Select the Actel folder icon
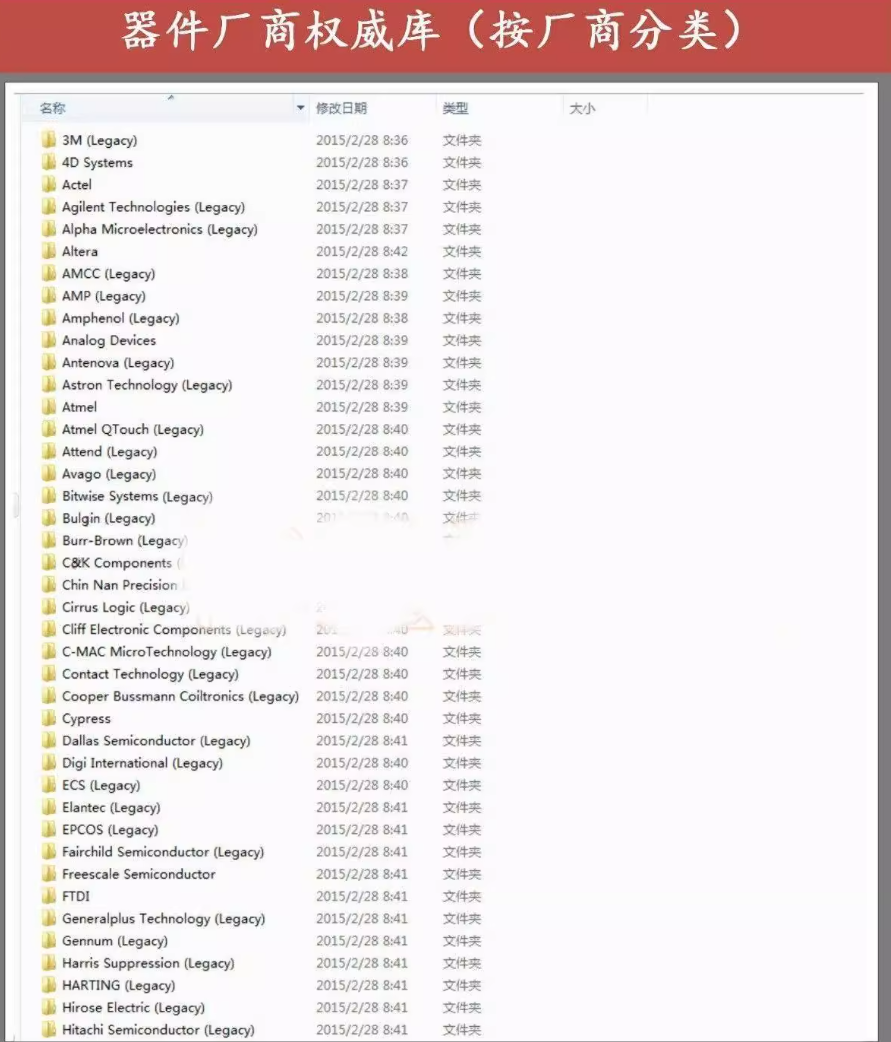Viewport: 891px width, 1042px height. 49,184
